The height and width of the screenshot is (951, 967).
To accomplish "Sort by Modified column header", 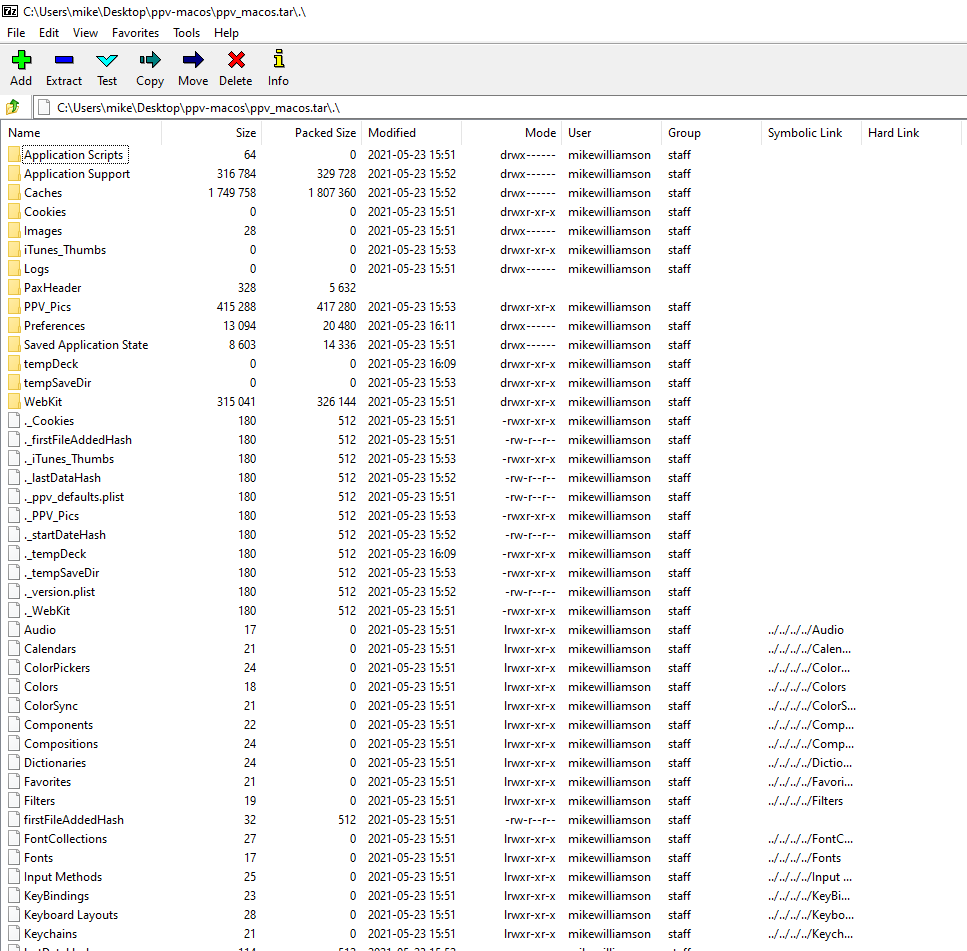I will click(x=392, y=133).
